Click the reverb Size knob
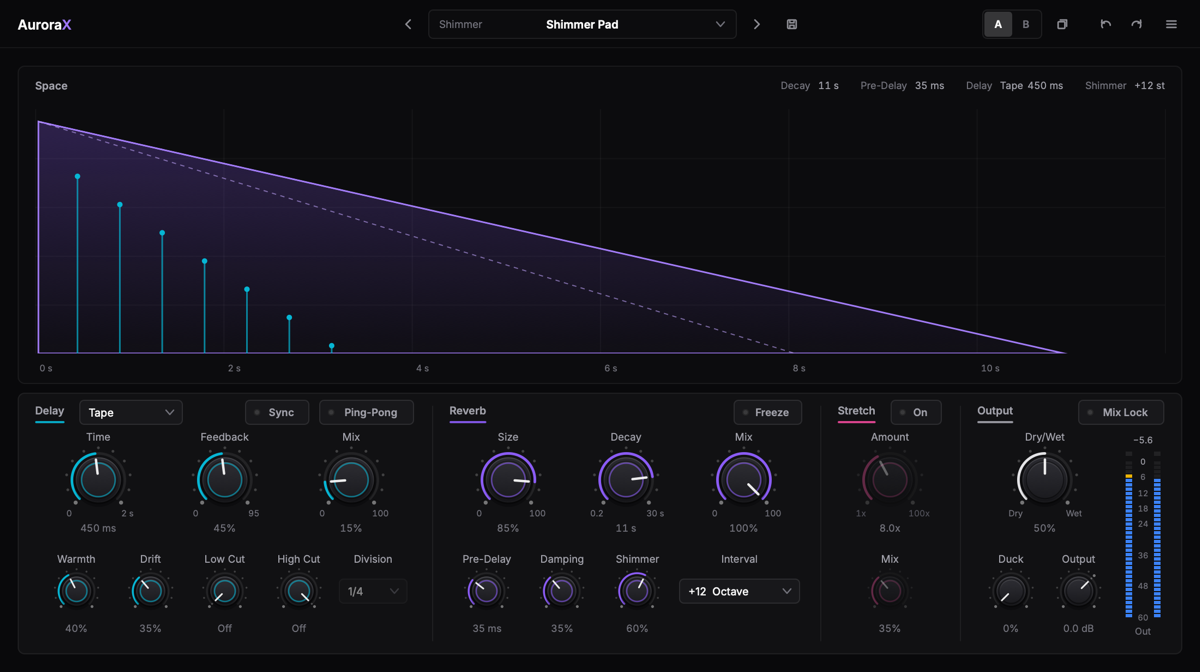This screenshot has width=1200, height=672. (508, 479)
